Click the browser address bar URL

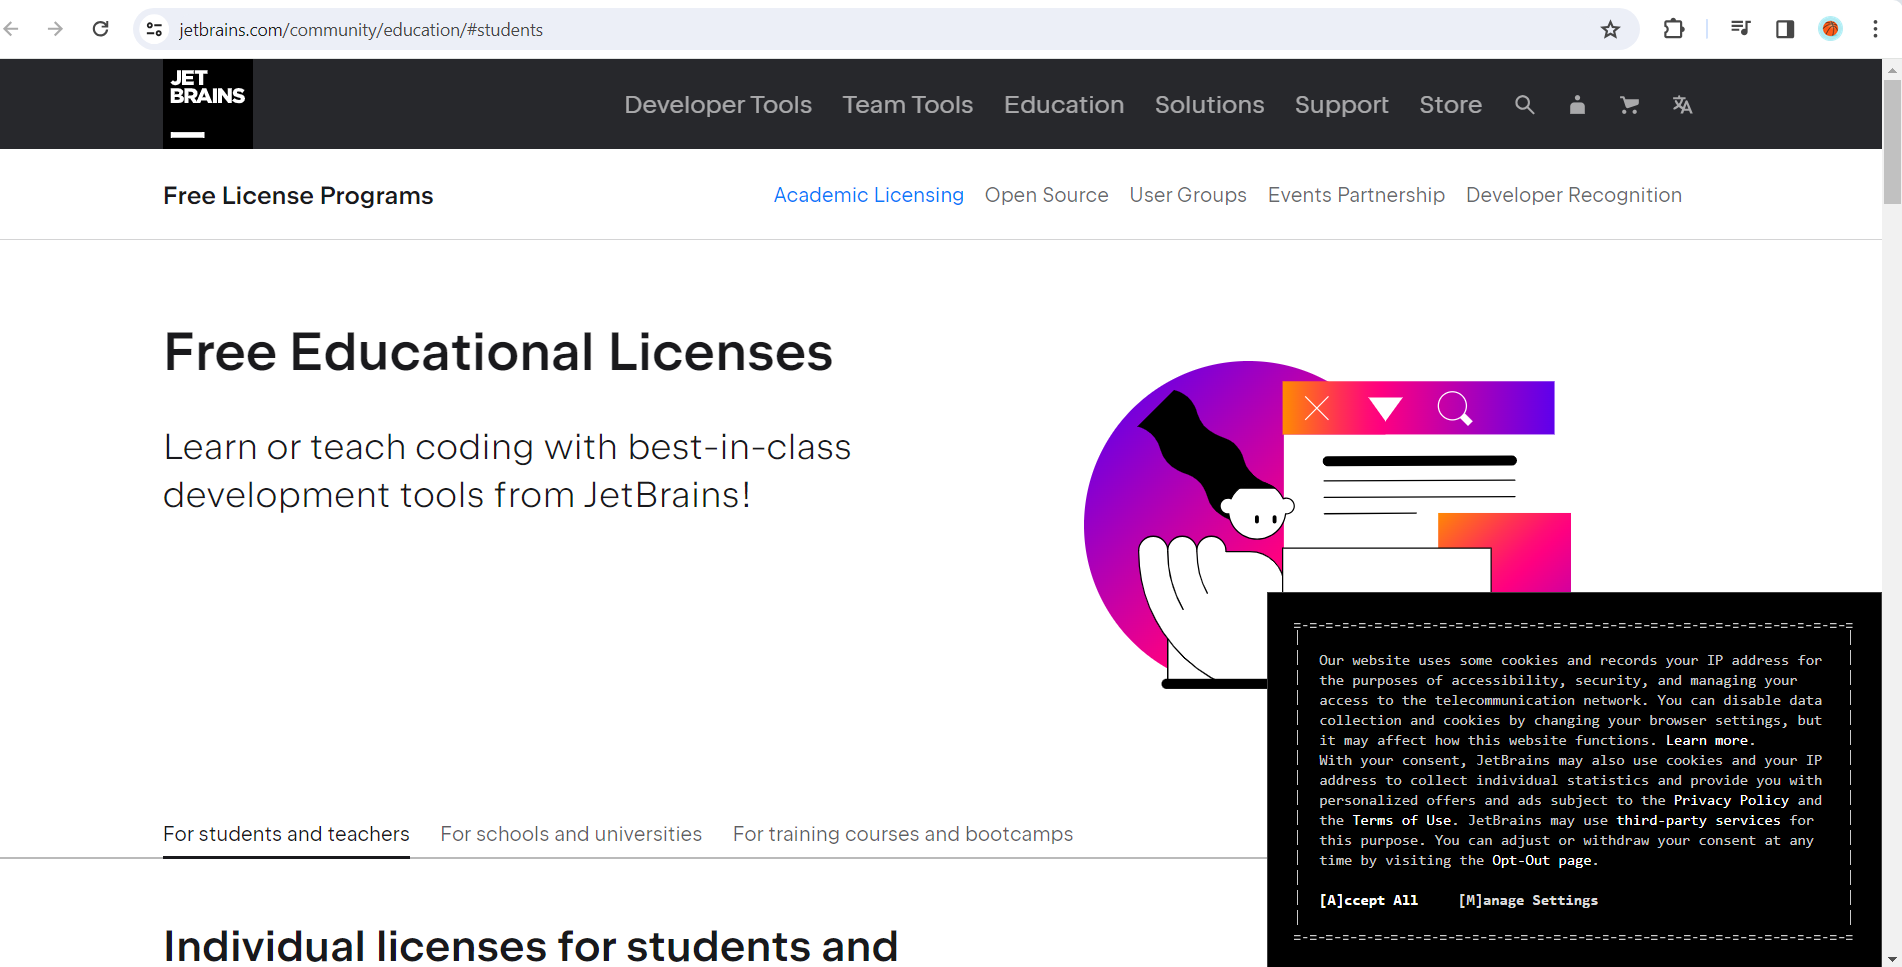point(361,30)
